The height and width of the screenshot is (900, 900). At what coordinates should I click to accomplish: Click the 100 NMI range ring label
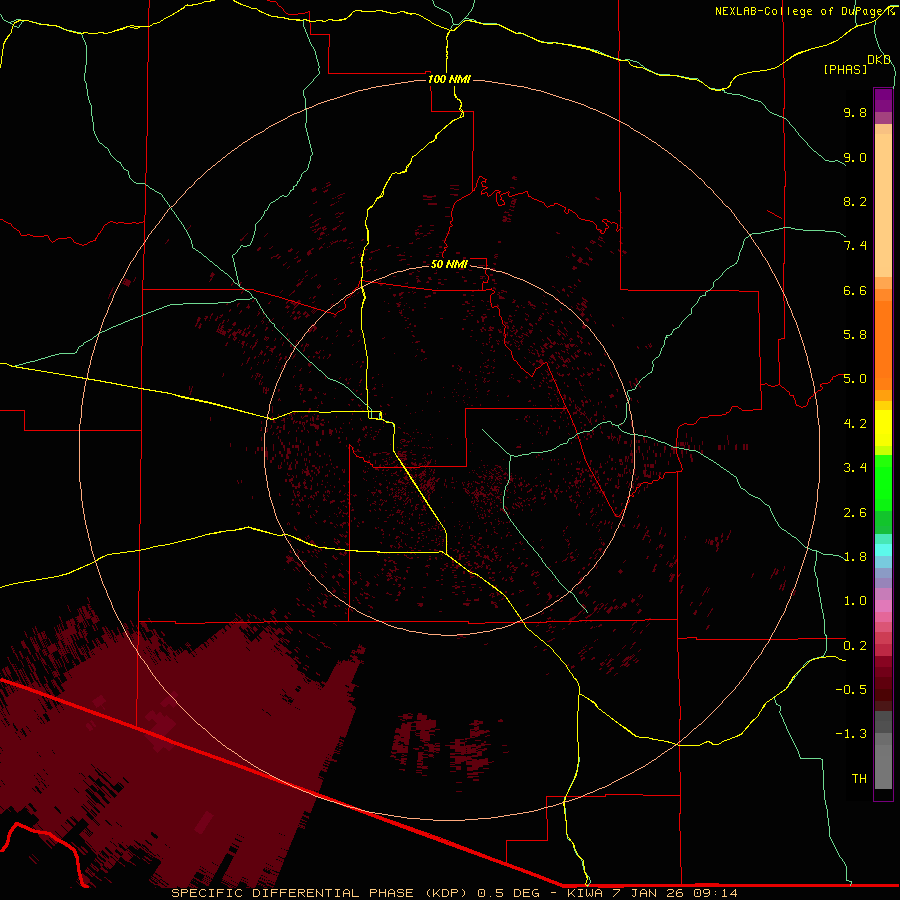point(449,79)
